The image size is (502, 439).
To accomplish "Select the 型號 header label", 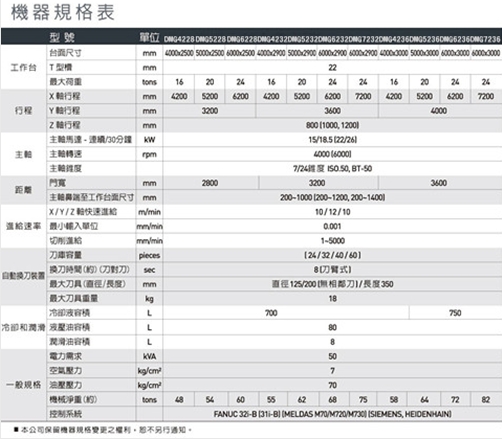I will 62,37.
